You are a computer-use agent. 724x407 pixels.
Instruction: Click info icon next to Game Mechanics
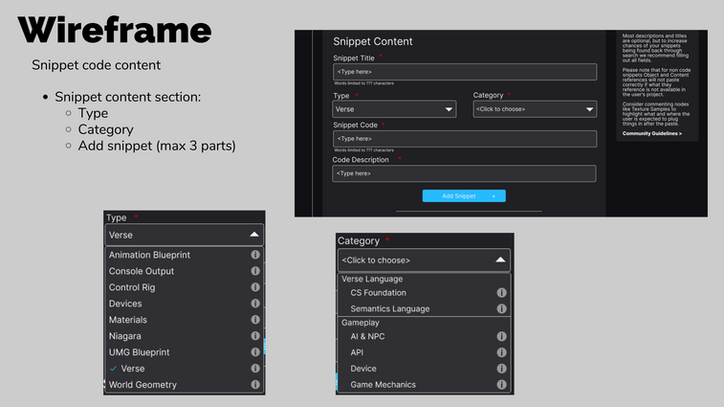tap(501, 385)
